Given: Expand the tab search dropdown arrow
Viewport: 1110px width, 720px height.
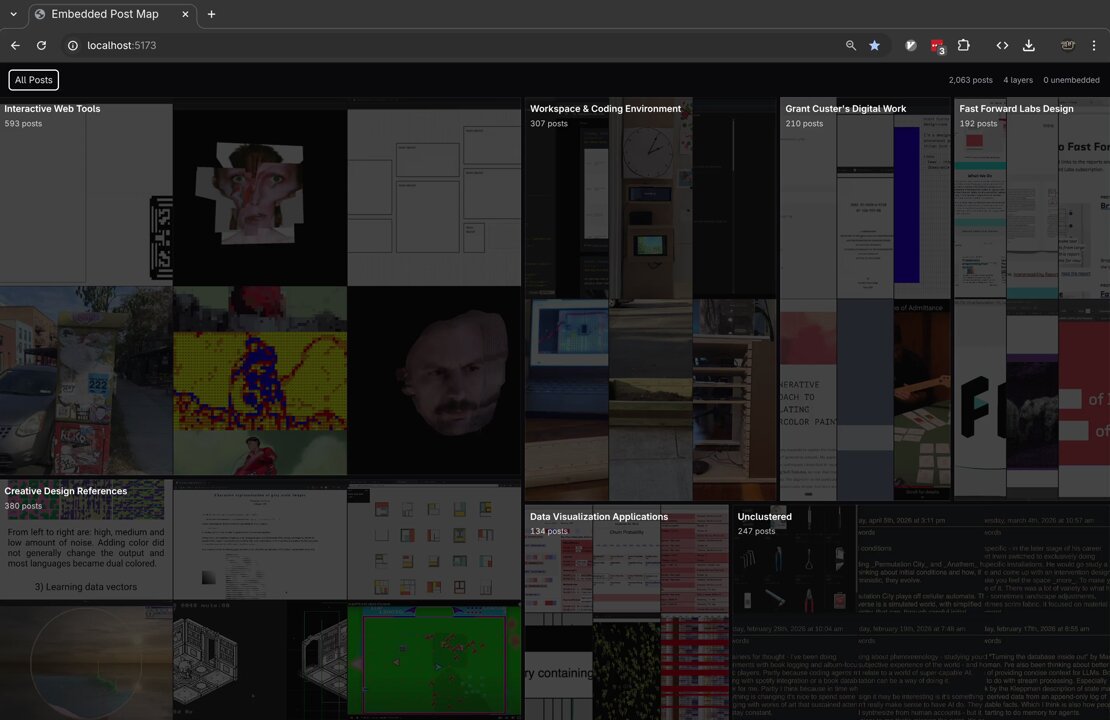Looking at the screenshot, I should click(13, 14).
